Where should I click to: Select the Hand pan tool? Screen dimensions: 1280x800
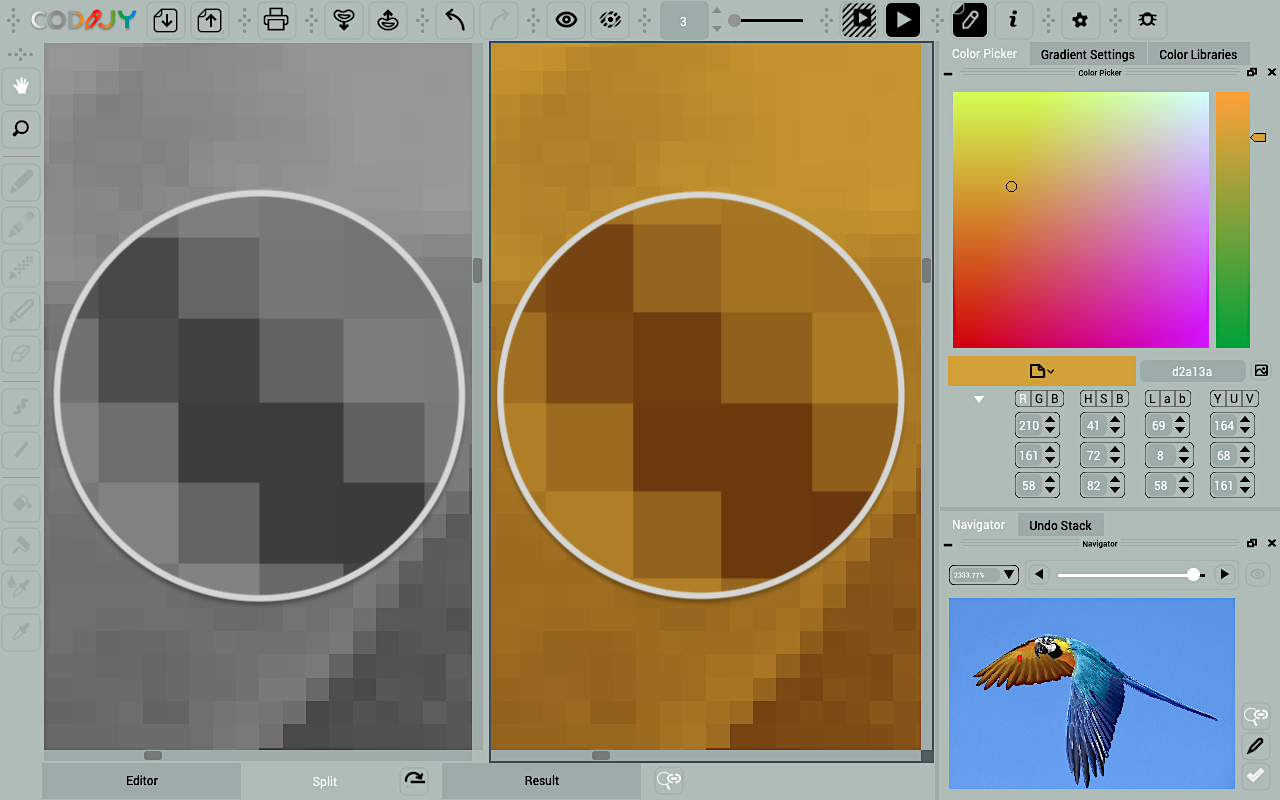[21, 87]
